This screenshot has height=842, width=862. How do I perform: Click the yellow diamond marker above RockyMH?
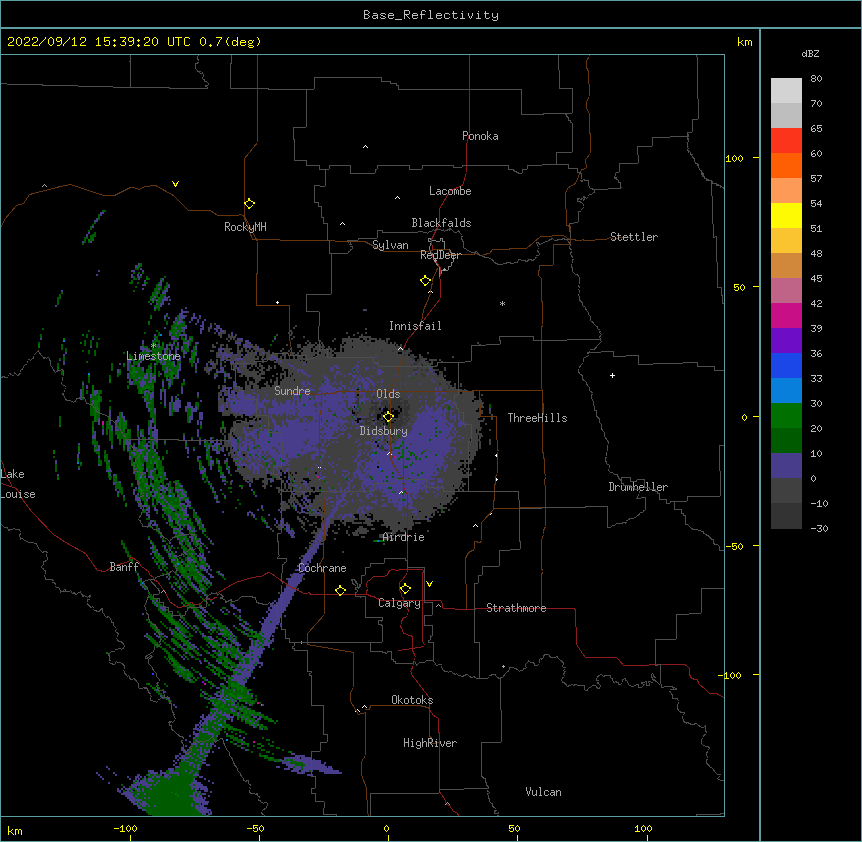pyautogui.click(x=250, y=204)
